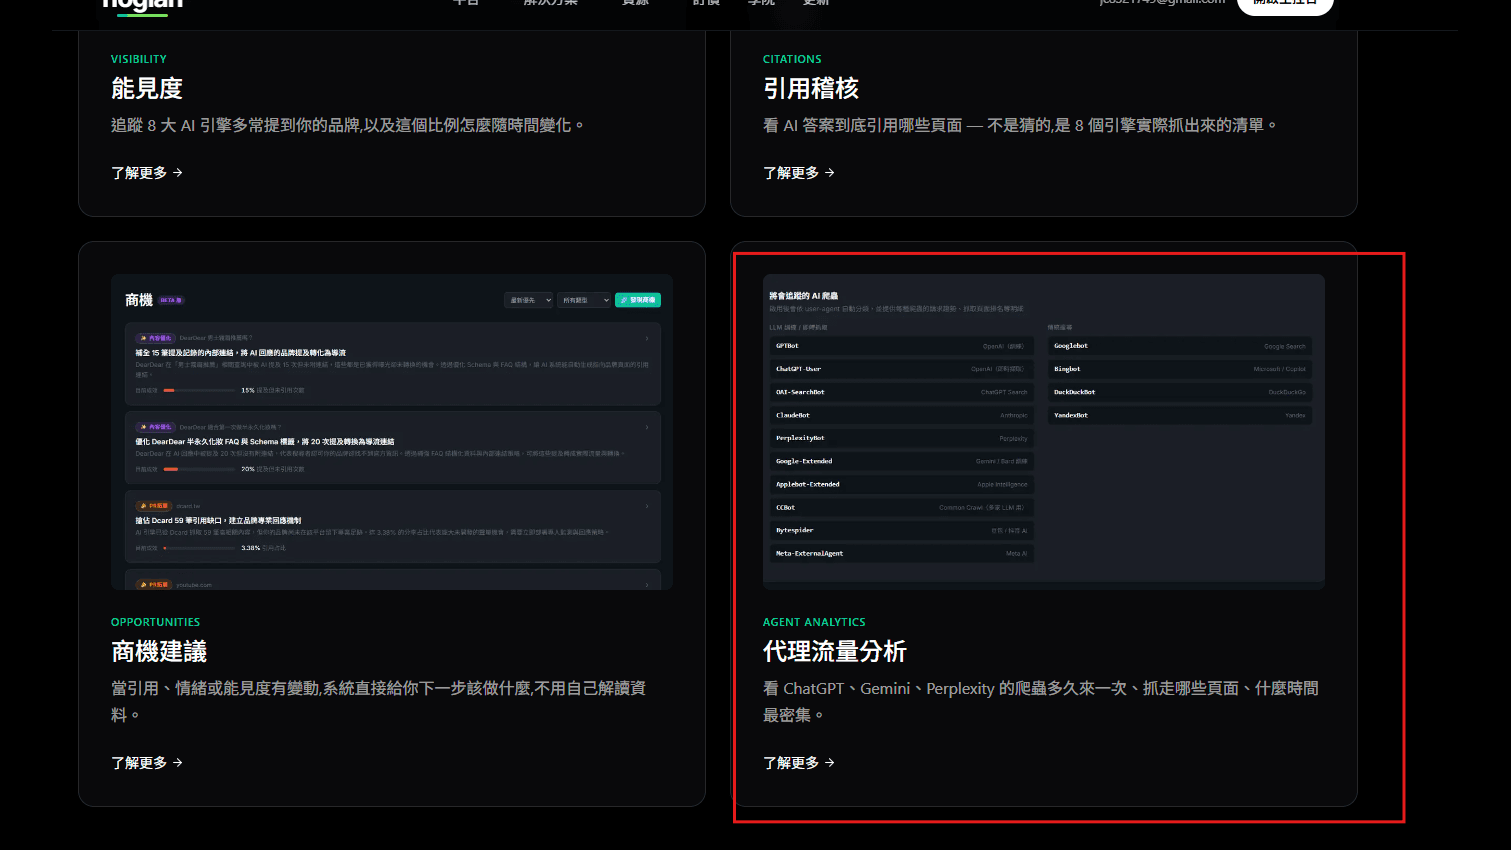The width and height of the screenshot is (1511, 850).
Task: Select the DuckDuckBot crawler row
Action: click(x=1180, y=392)
